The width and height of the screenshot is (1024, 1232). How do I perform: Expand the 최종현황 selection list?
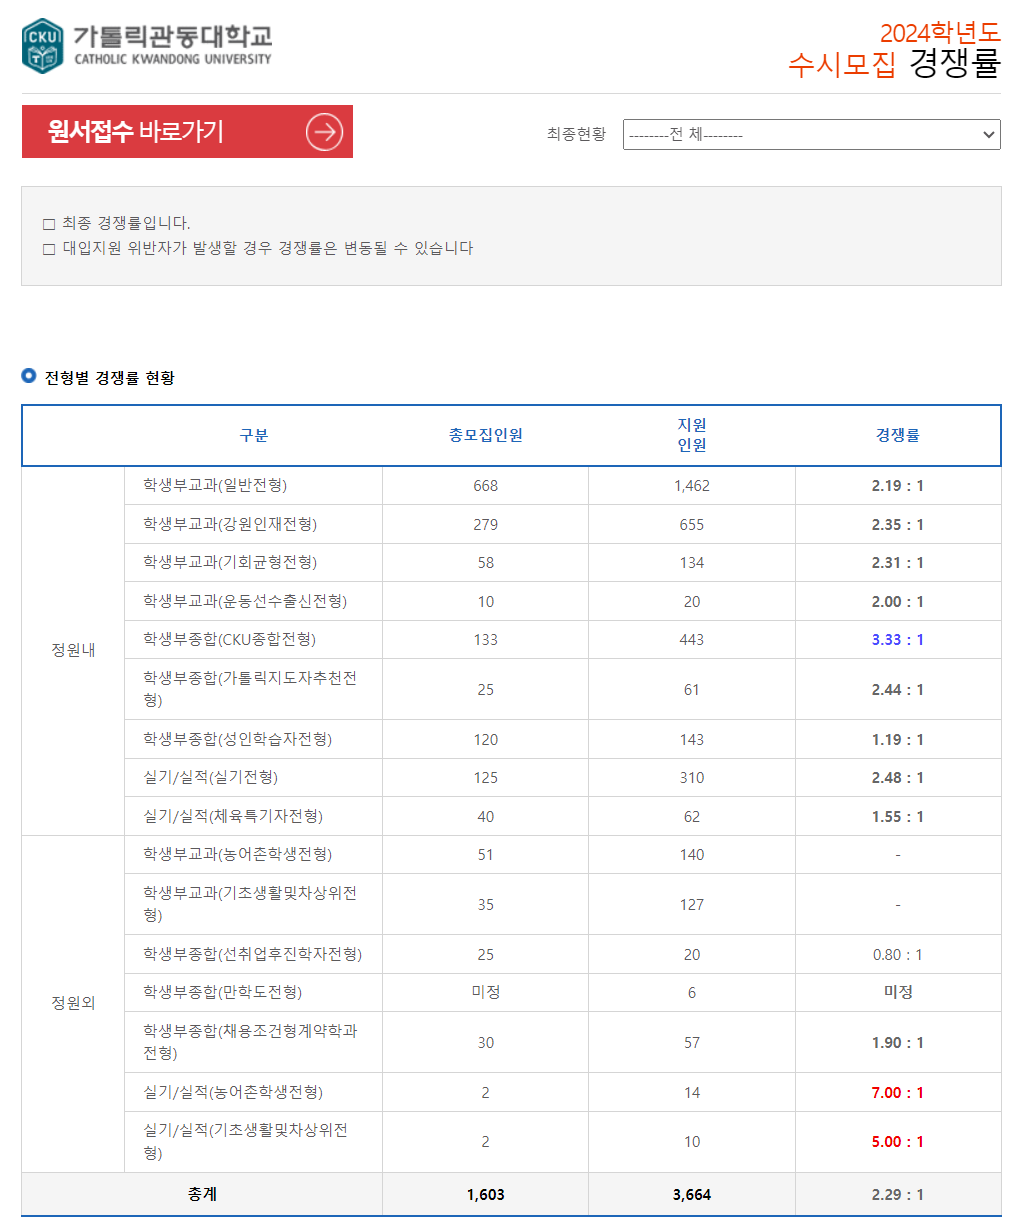(x=812, y=134)
